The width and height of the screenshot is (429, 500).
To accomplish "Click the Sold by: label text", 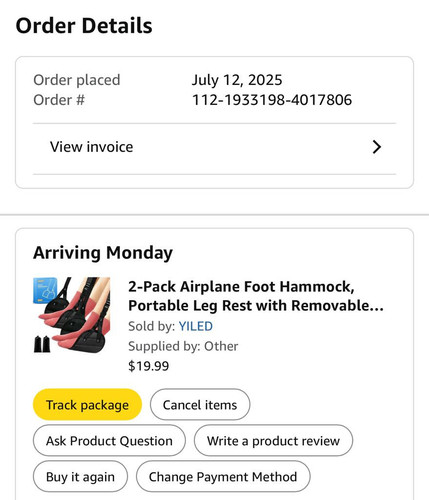I will pos(152,326).
